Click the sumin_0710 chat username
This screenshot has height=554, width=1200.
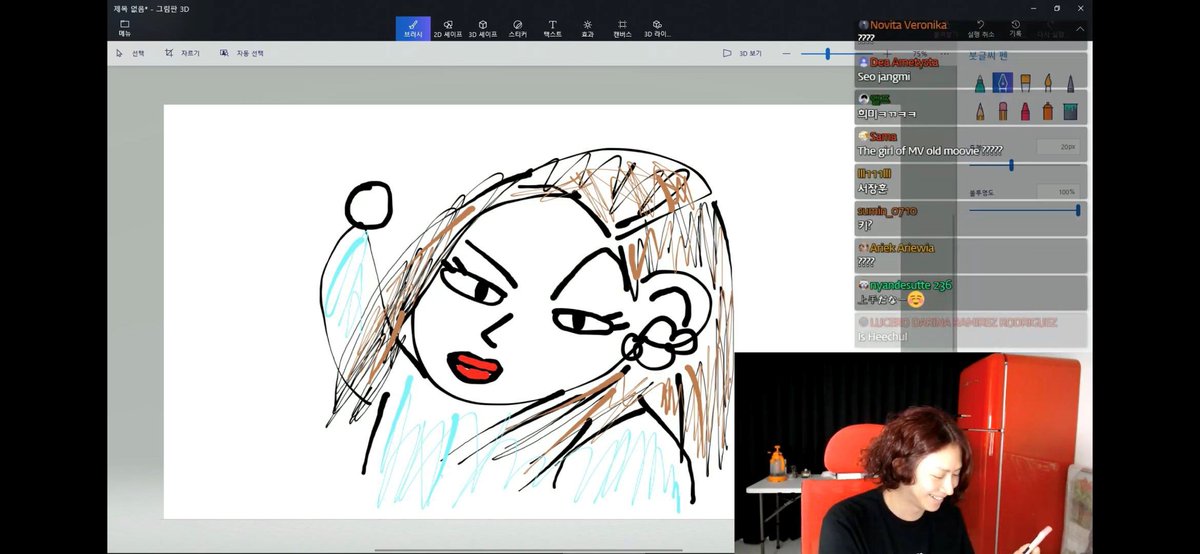[x=887, y=211]
